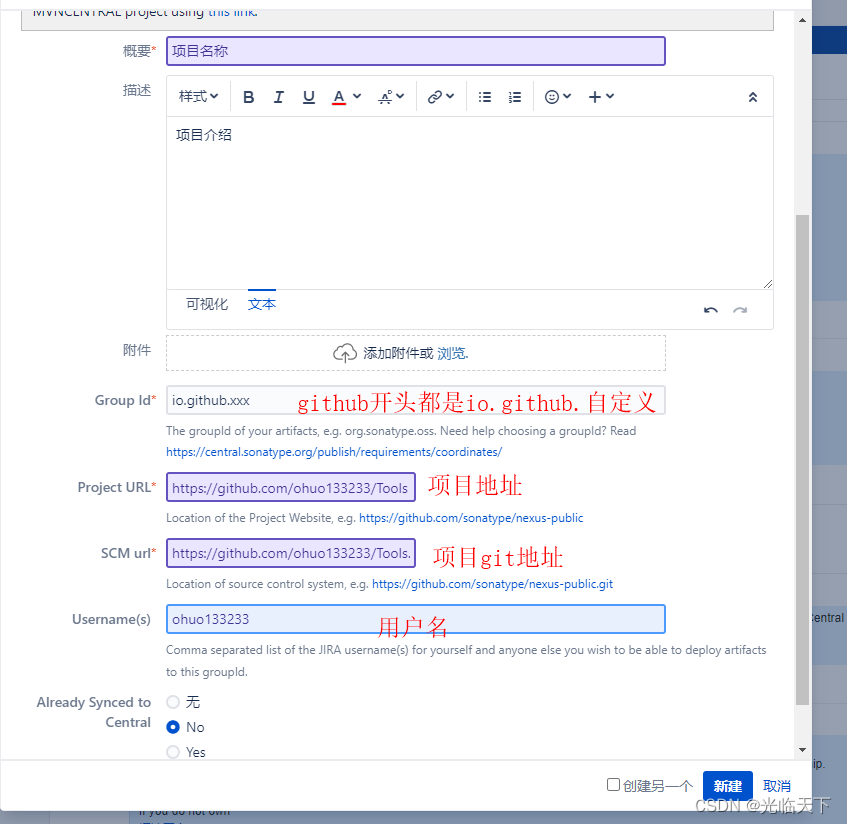This screenshot has height=824, width=847.
Task: Insert a numbered list
Action: pyautogui.click(x=515, y=97)
